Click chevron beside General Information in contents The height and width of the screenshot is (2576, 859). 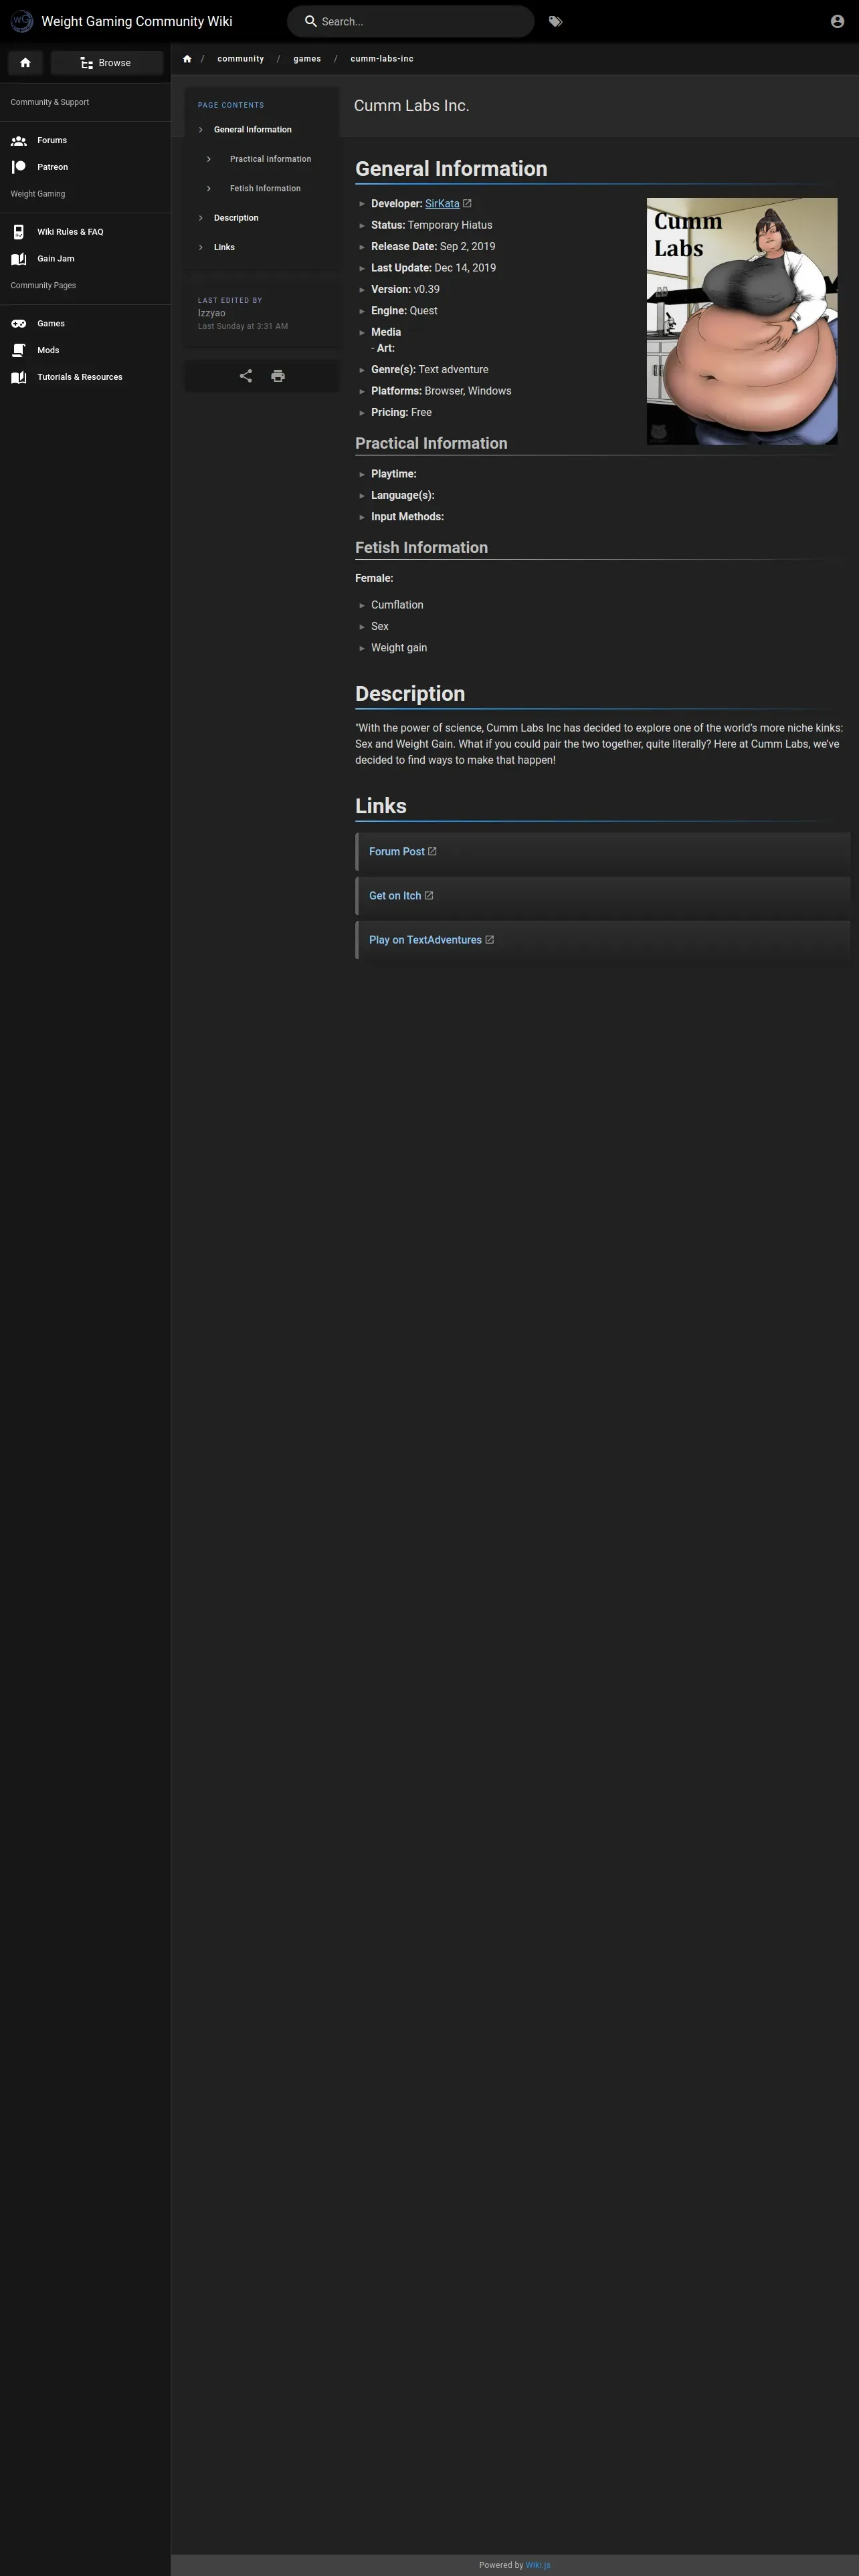pos(201,130)
